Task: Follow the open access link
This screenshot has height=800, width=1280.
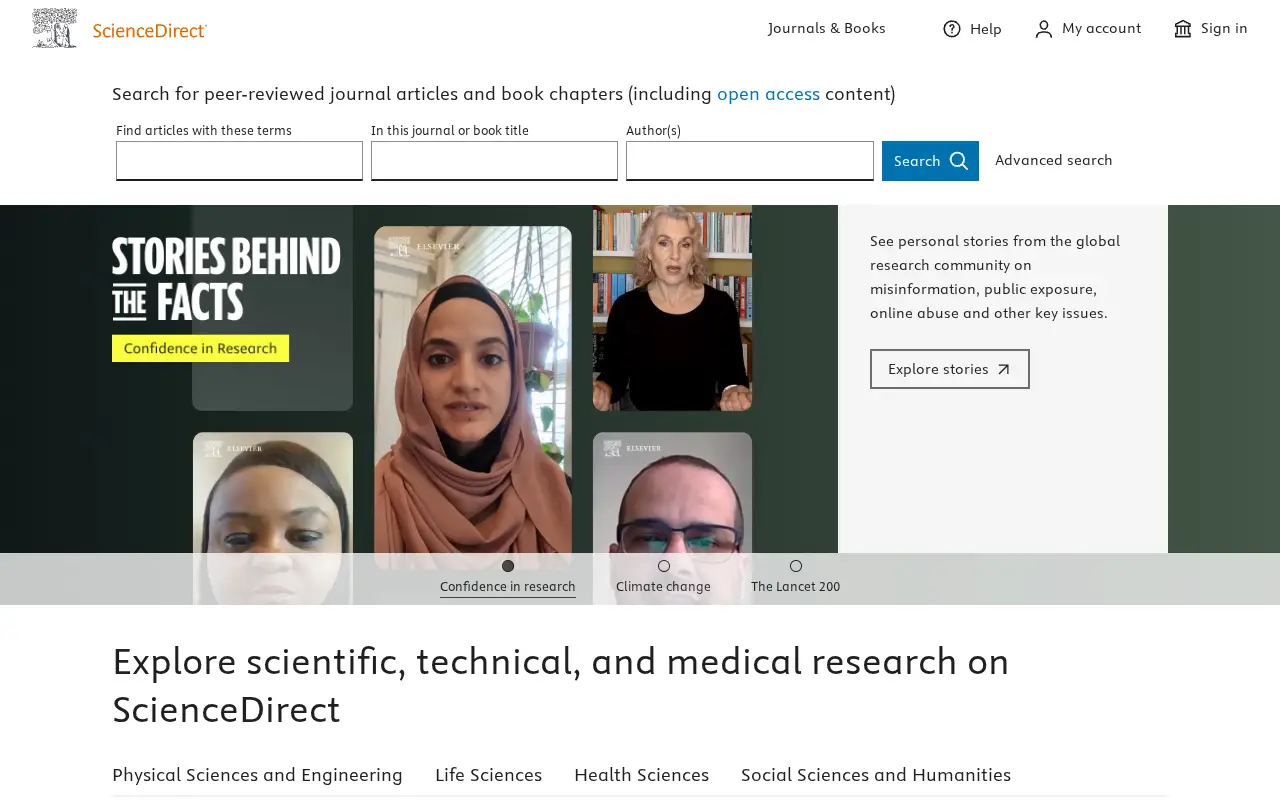Action: (x=768, y=94)
